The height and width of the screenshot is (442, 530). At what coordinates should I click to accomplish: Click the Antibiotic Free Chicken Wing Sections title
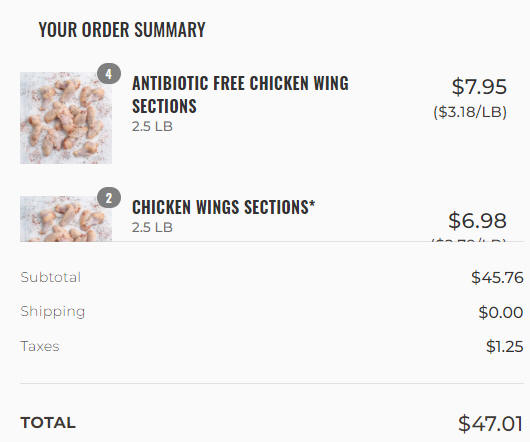(240, 95)
